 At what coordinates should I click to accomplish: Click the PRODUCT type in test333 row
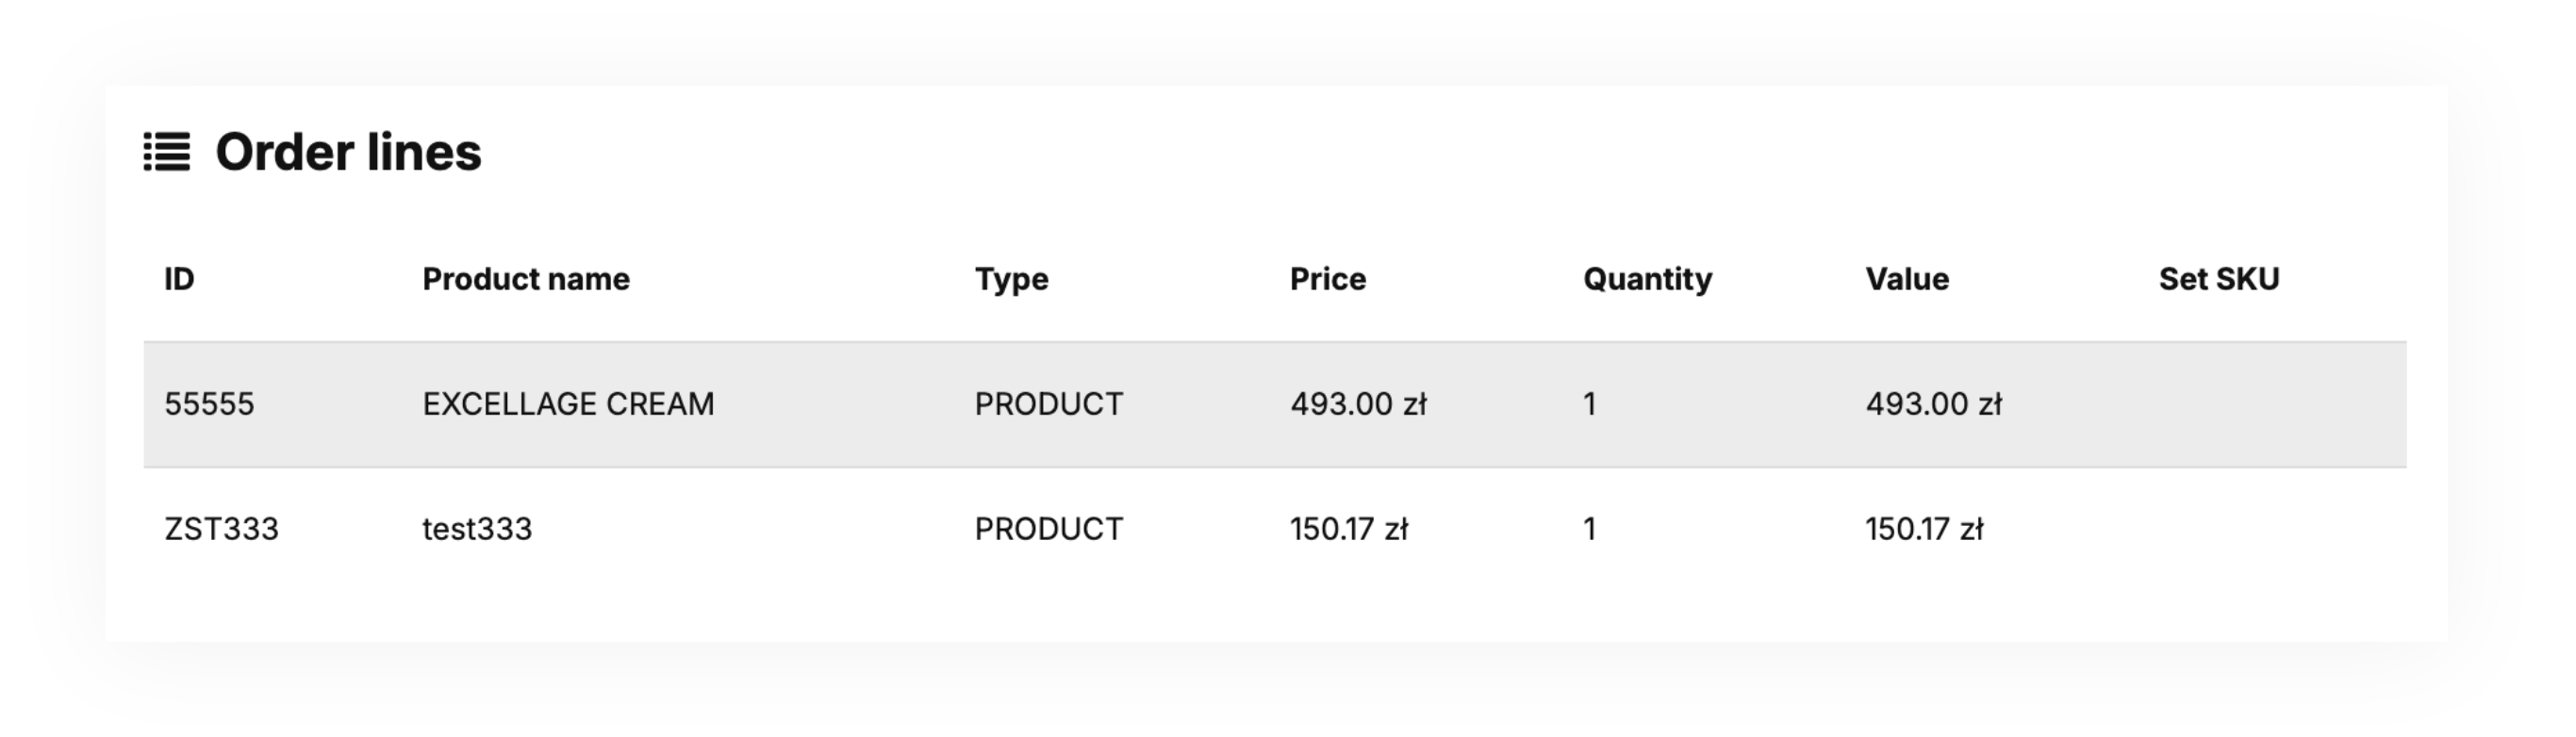tap(1048, 529)
